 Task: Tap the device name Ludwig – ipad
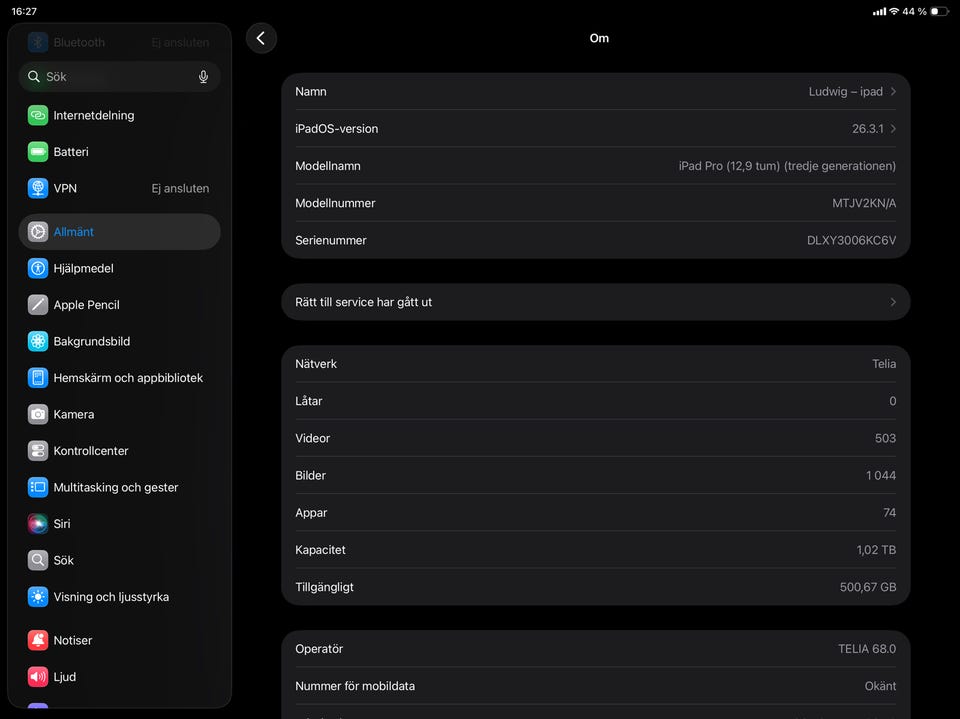(846, 91)
